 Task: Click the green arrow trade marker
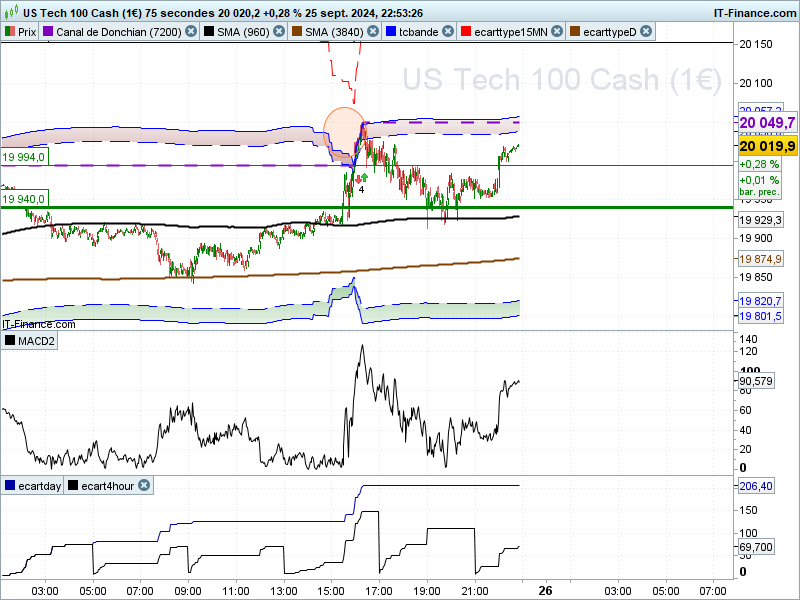tap(365, 178)
